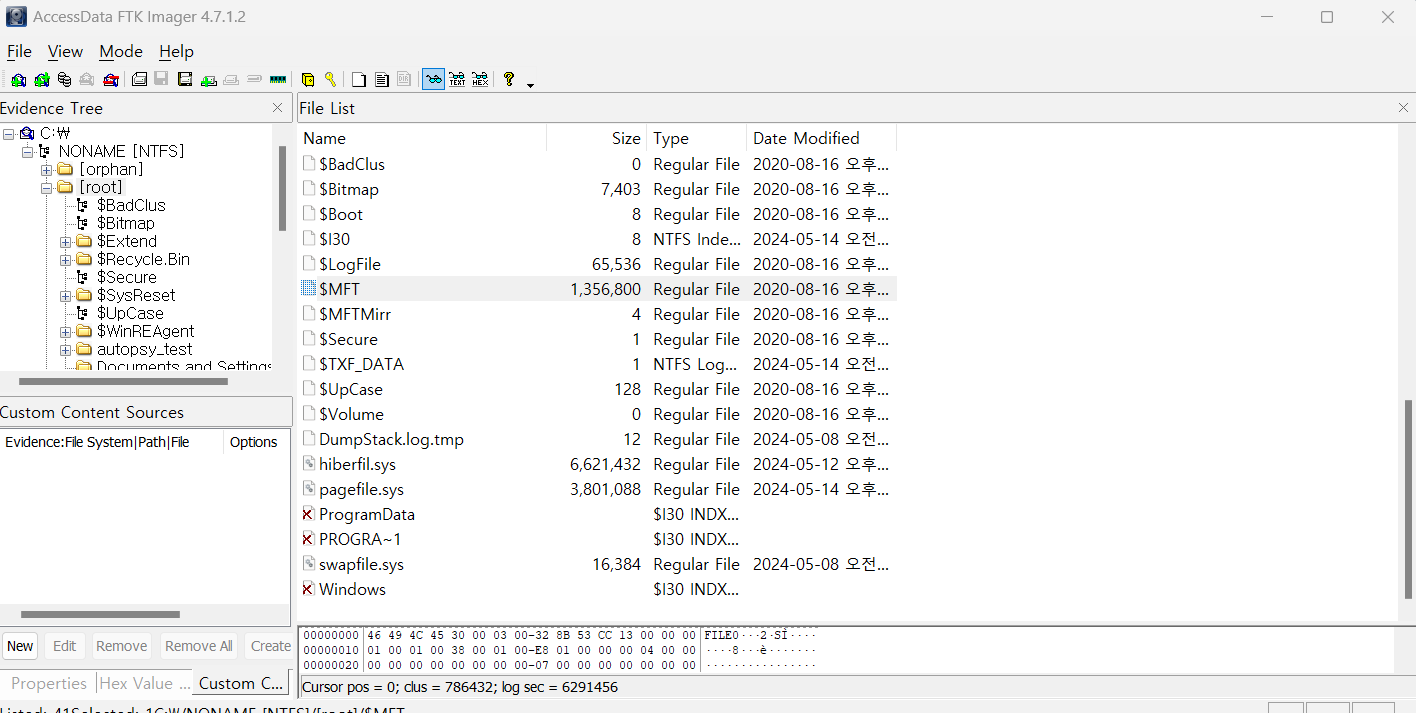Click the Create Disk Image icon
Viewport: 1416px width, 713px height.
(139, 79)
